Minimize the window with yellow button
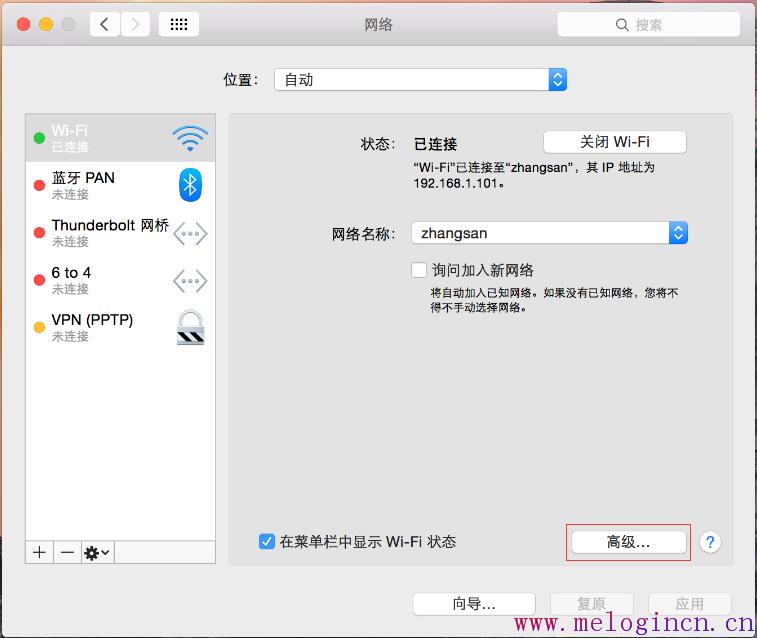Image resolution: width=757 pixels, height=638 pixels. point(46,24)
